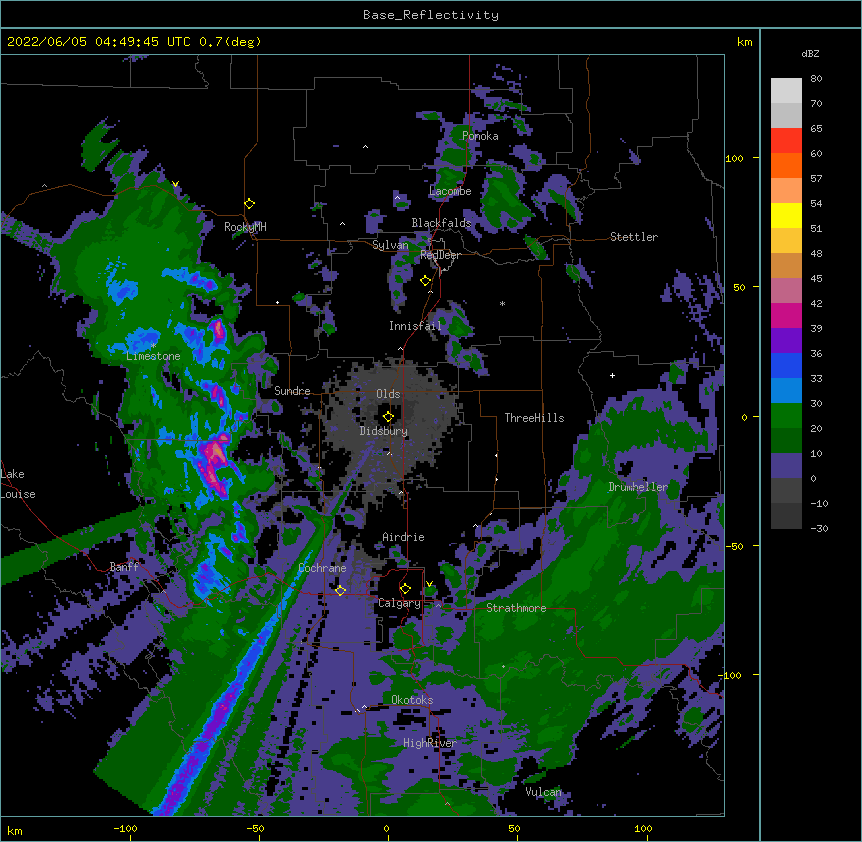Select the Didsbury label
The width and height of the screenshot is (862, 842).
[384, 431]
